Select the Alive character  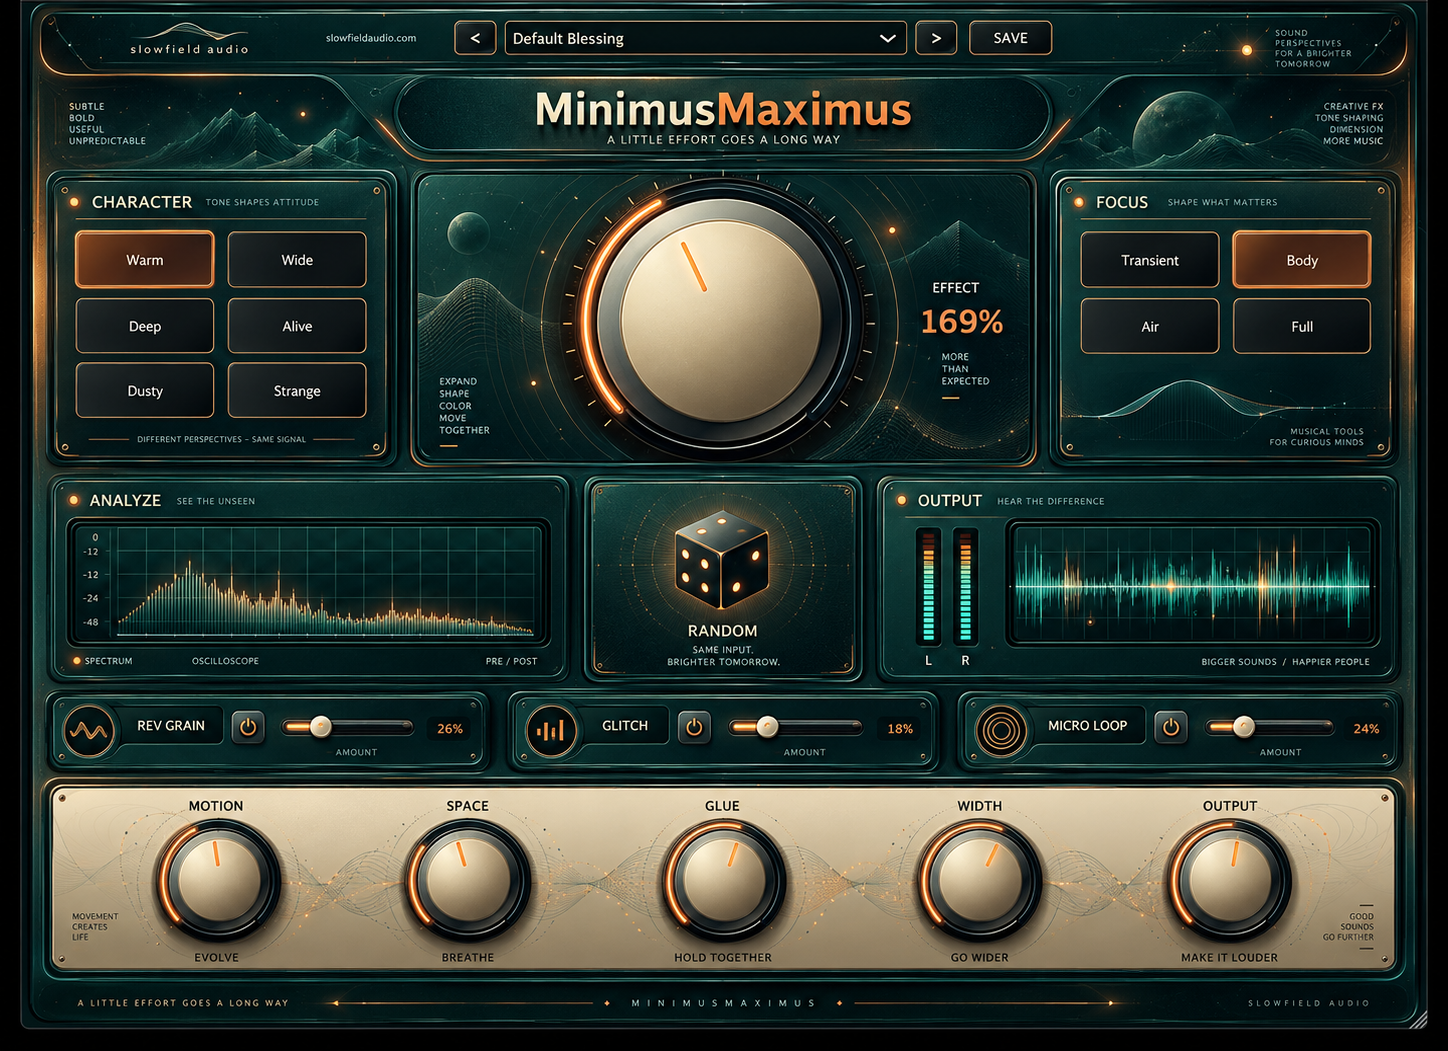point(297,326)
